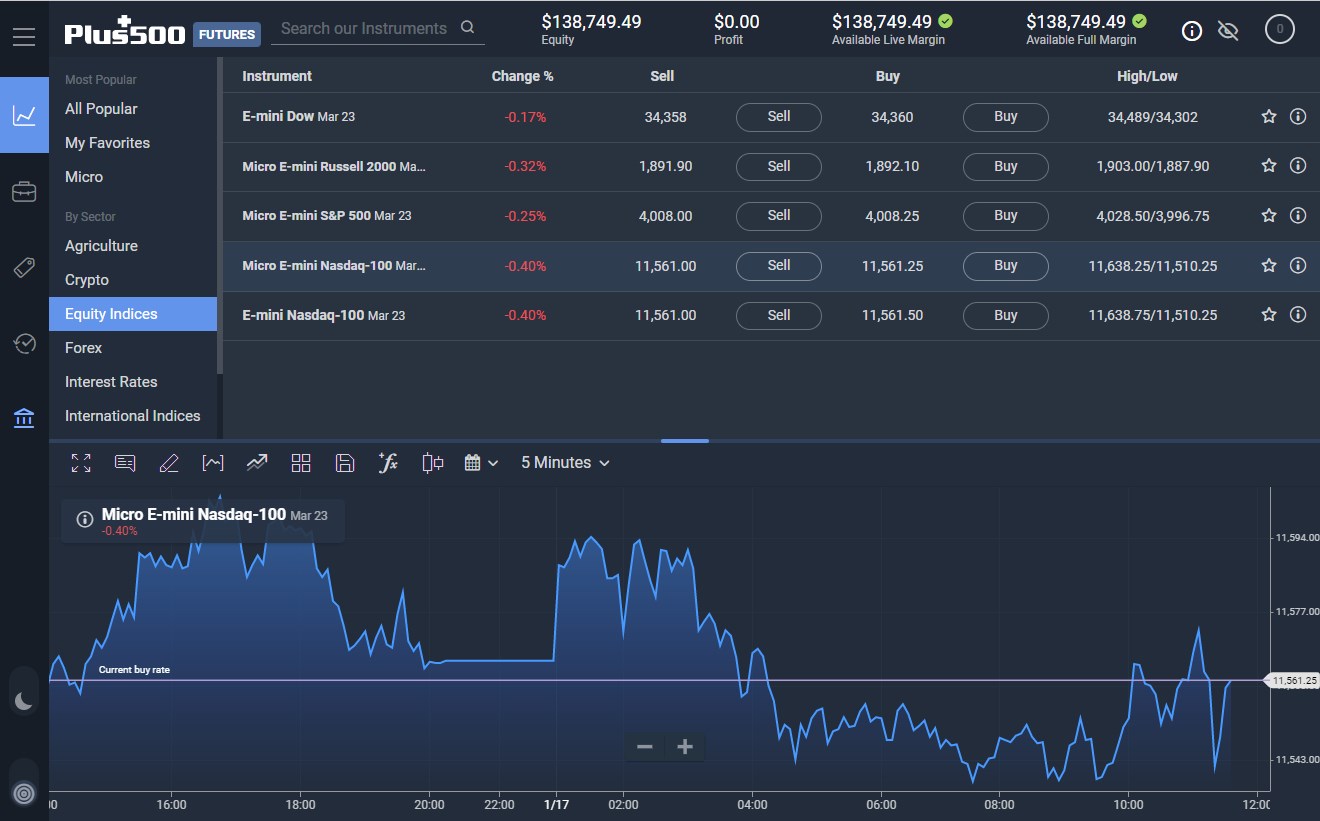Open the calendar events dropdown on chart
1320x821 pixels.
point(480,462)
